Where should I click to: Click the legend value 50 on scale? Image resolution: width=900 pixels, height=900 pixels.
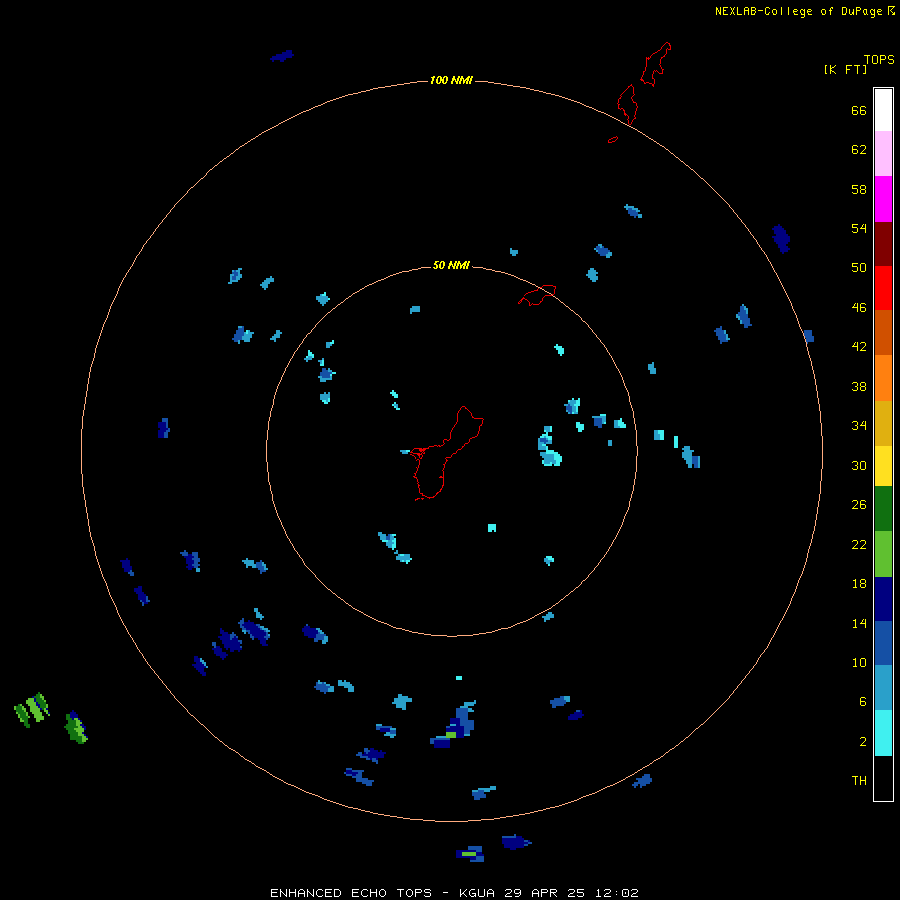(x=859, y=267)
